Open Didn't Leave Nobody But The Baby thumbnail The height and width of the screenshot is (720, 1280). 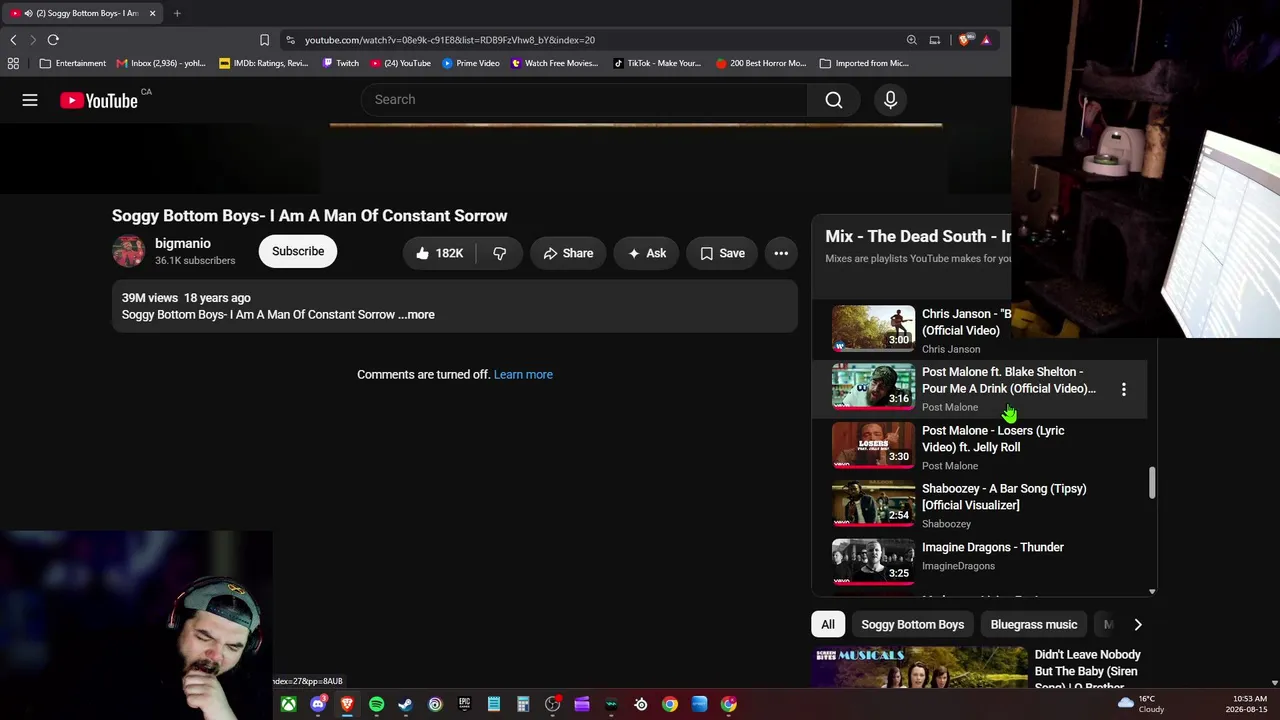pyautogui.click(x=920, y=667)
